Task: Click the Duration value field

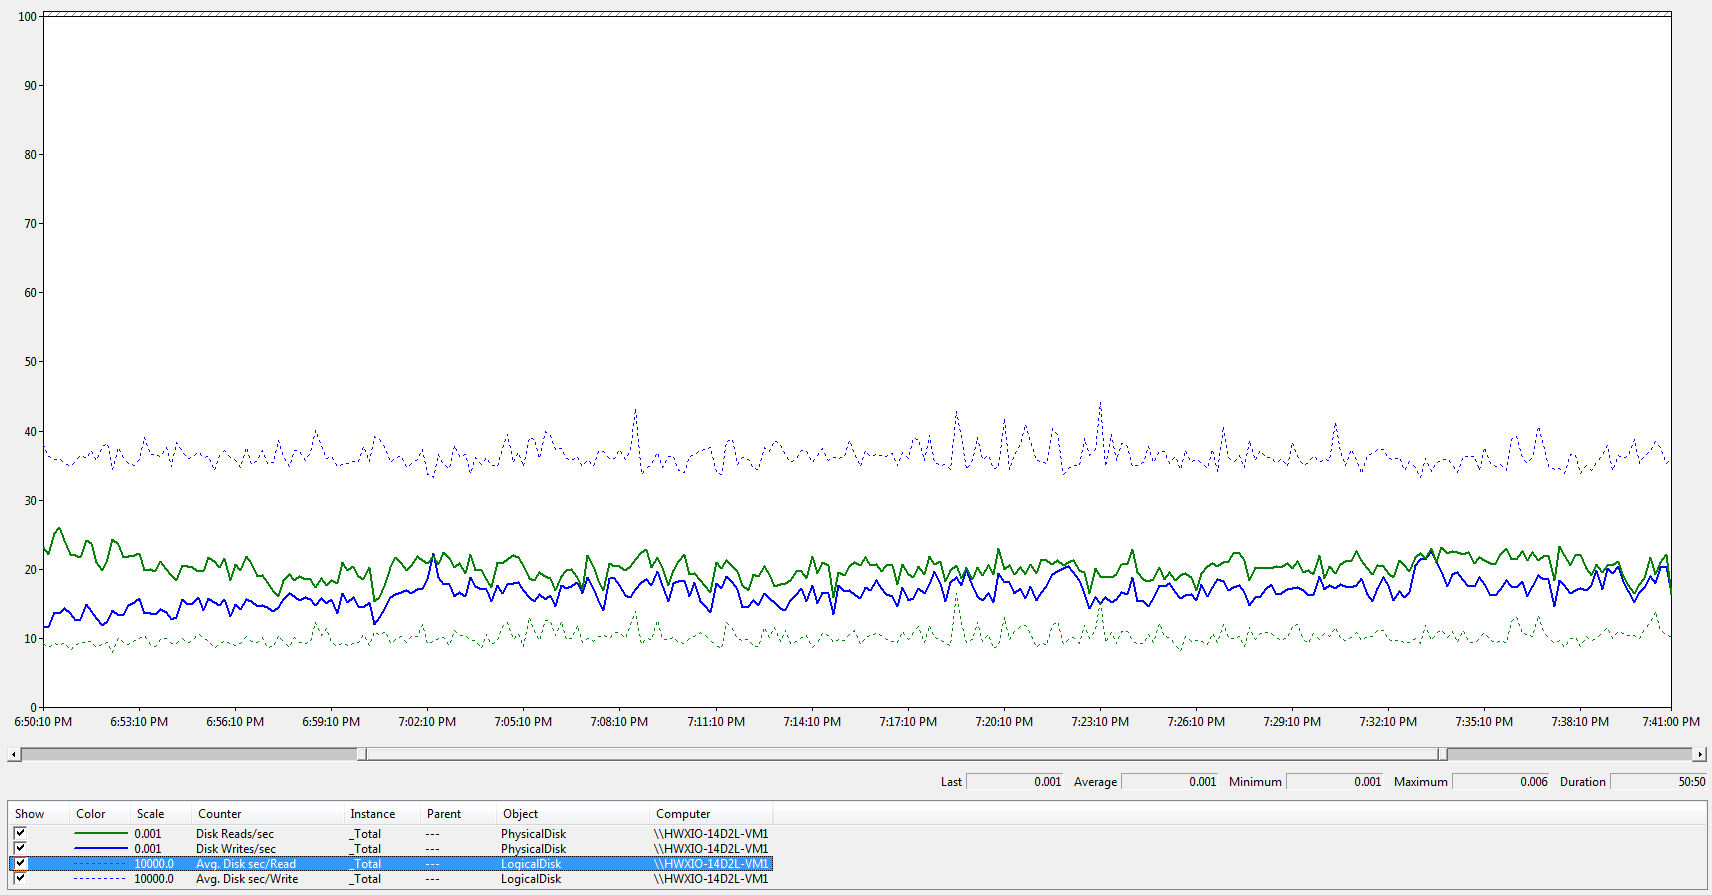Action: [x=1658, y=782]
